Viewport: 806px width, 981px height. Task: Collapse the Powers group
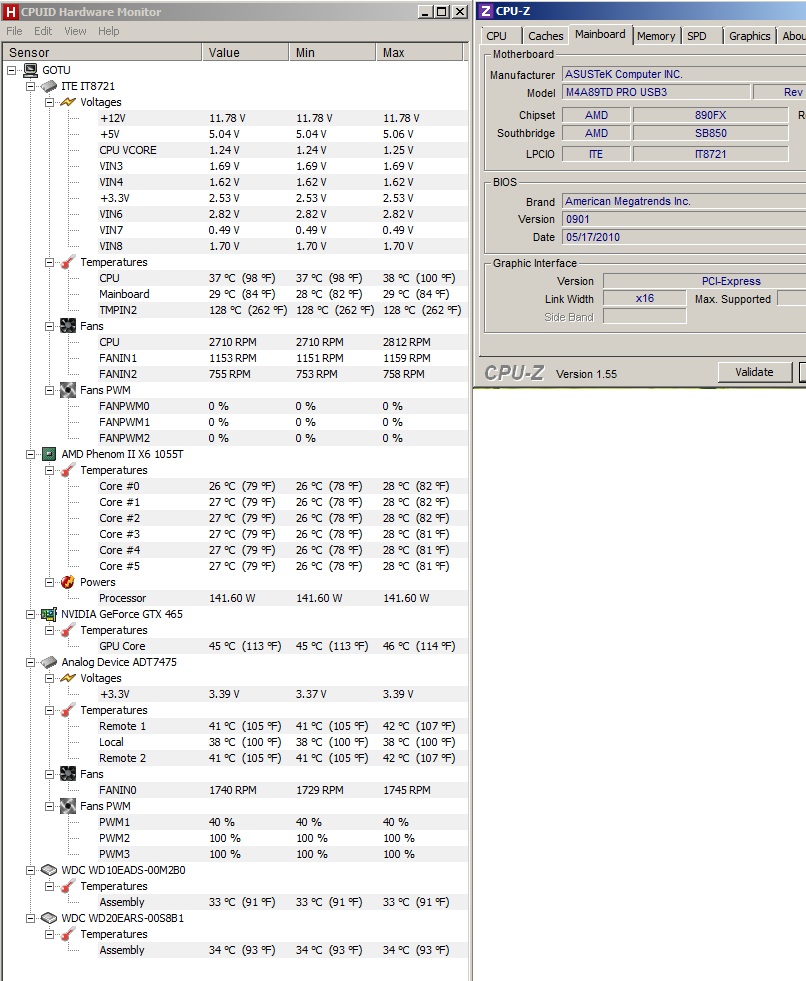coord(49,582)
